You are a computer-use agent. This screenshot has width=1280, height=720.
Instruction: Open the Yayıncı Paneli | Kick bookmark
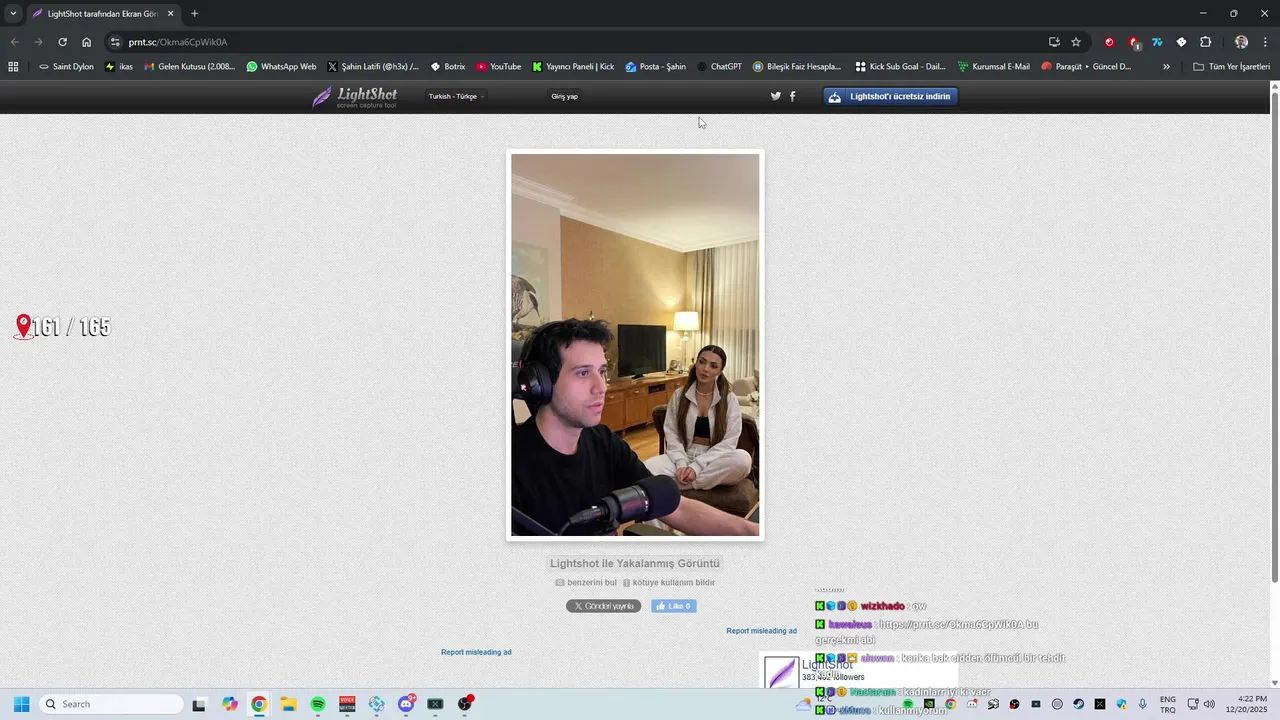point(573,67)
